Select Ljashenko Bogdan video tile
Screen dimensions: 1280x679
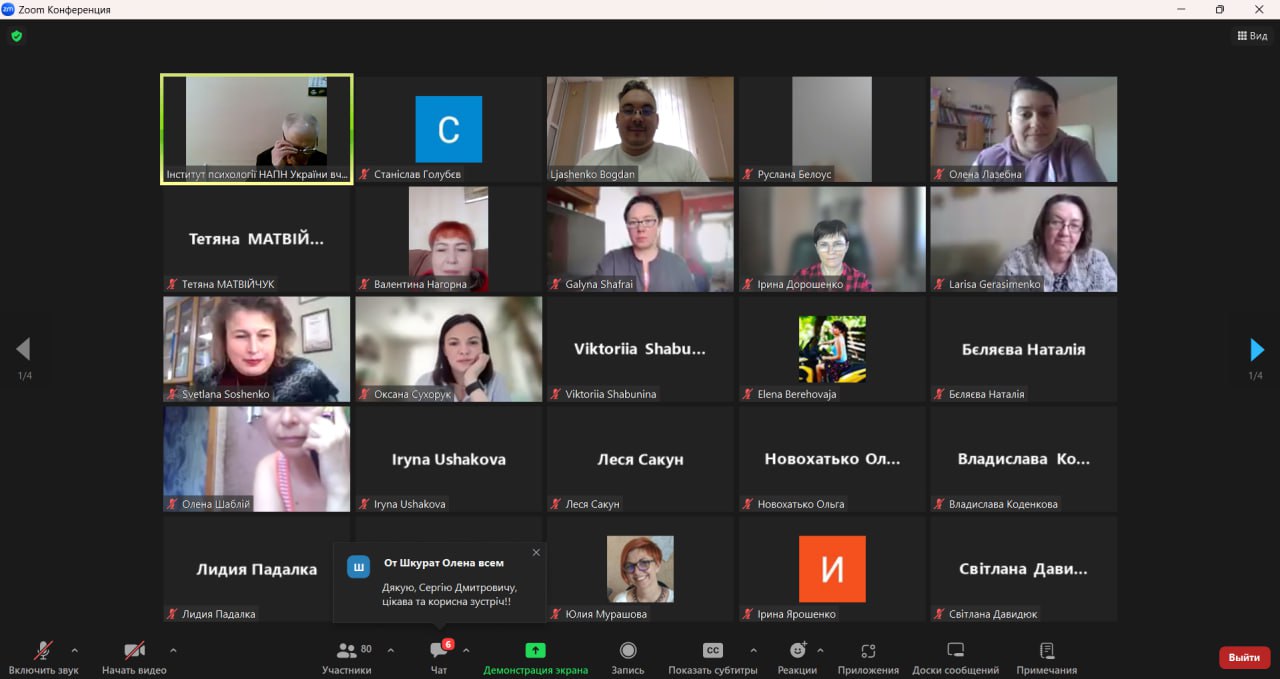[x=640, y=129]
